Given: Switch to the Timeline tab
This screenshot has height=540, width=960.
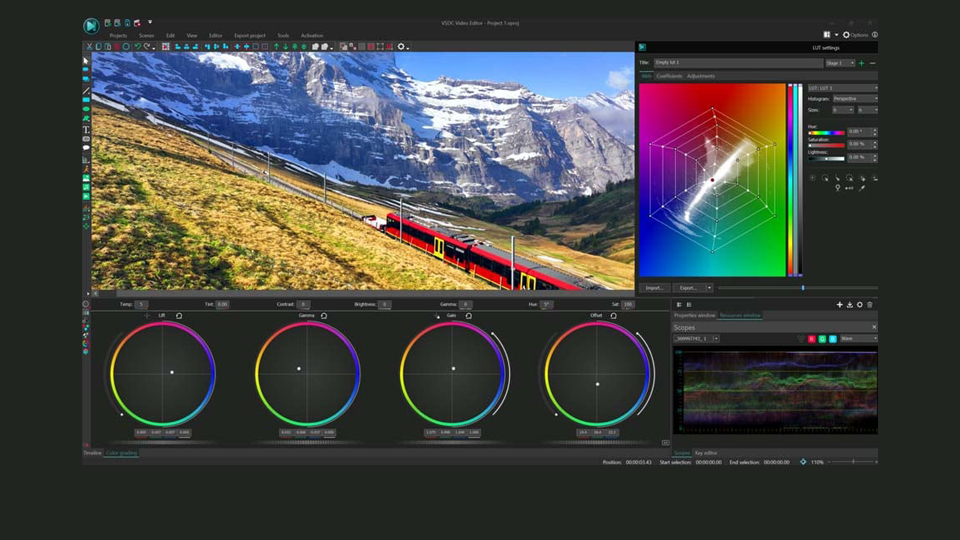Looking at the screenshot, I should point(92,453).
